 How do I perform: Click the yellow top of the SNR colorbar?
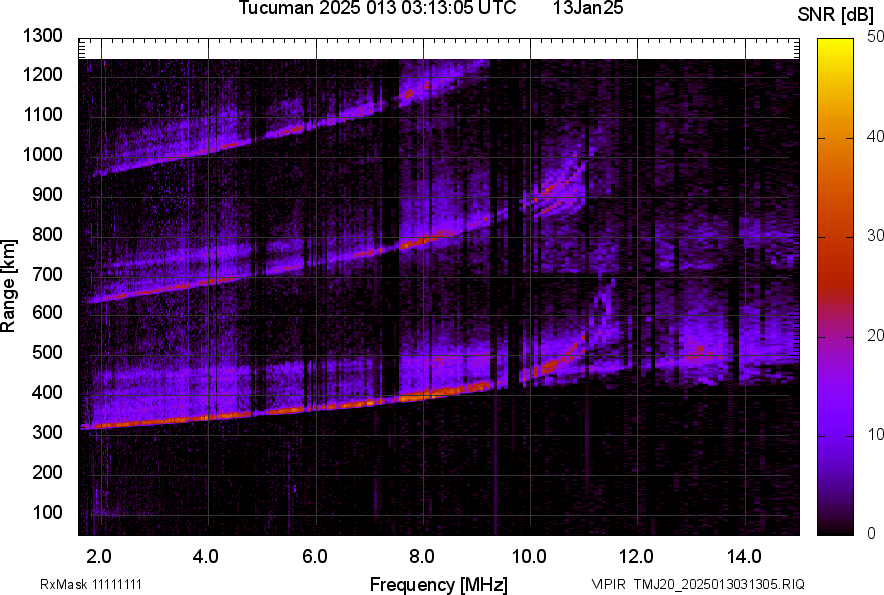click(835, 46)
